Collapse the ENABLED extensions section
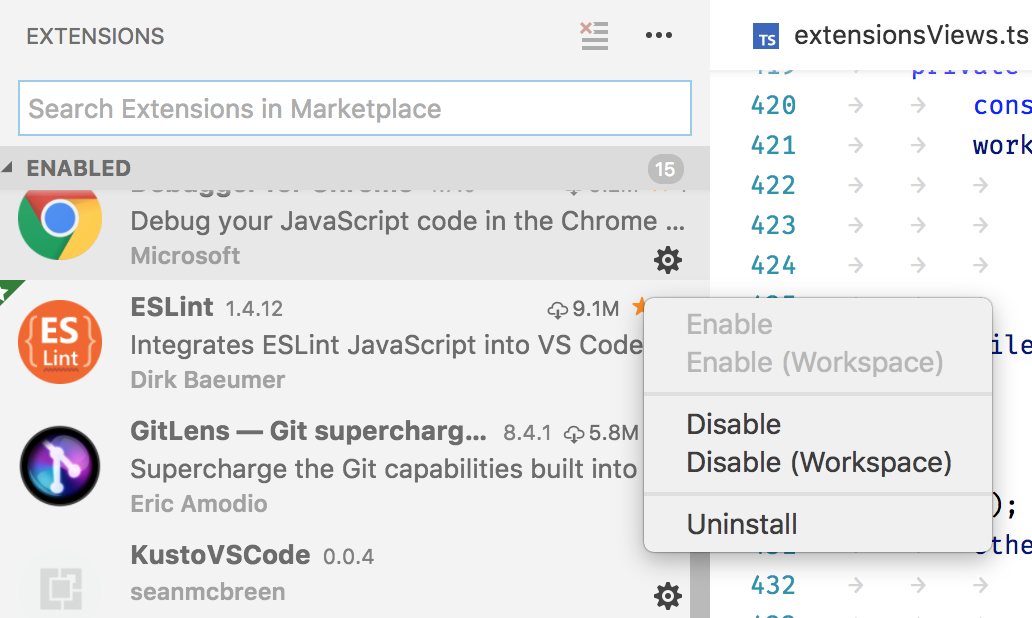1032x618 pixels. click(x=10, y=168)
